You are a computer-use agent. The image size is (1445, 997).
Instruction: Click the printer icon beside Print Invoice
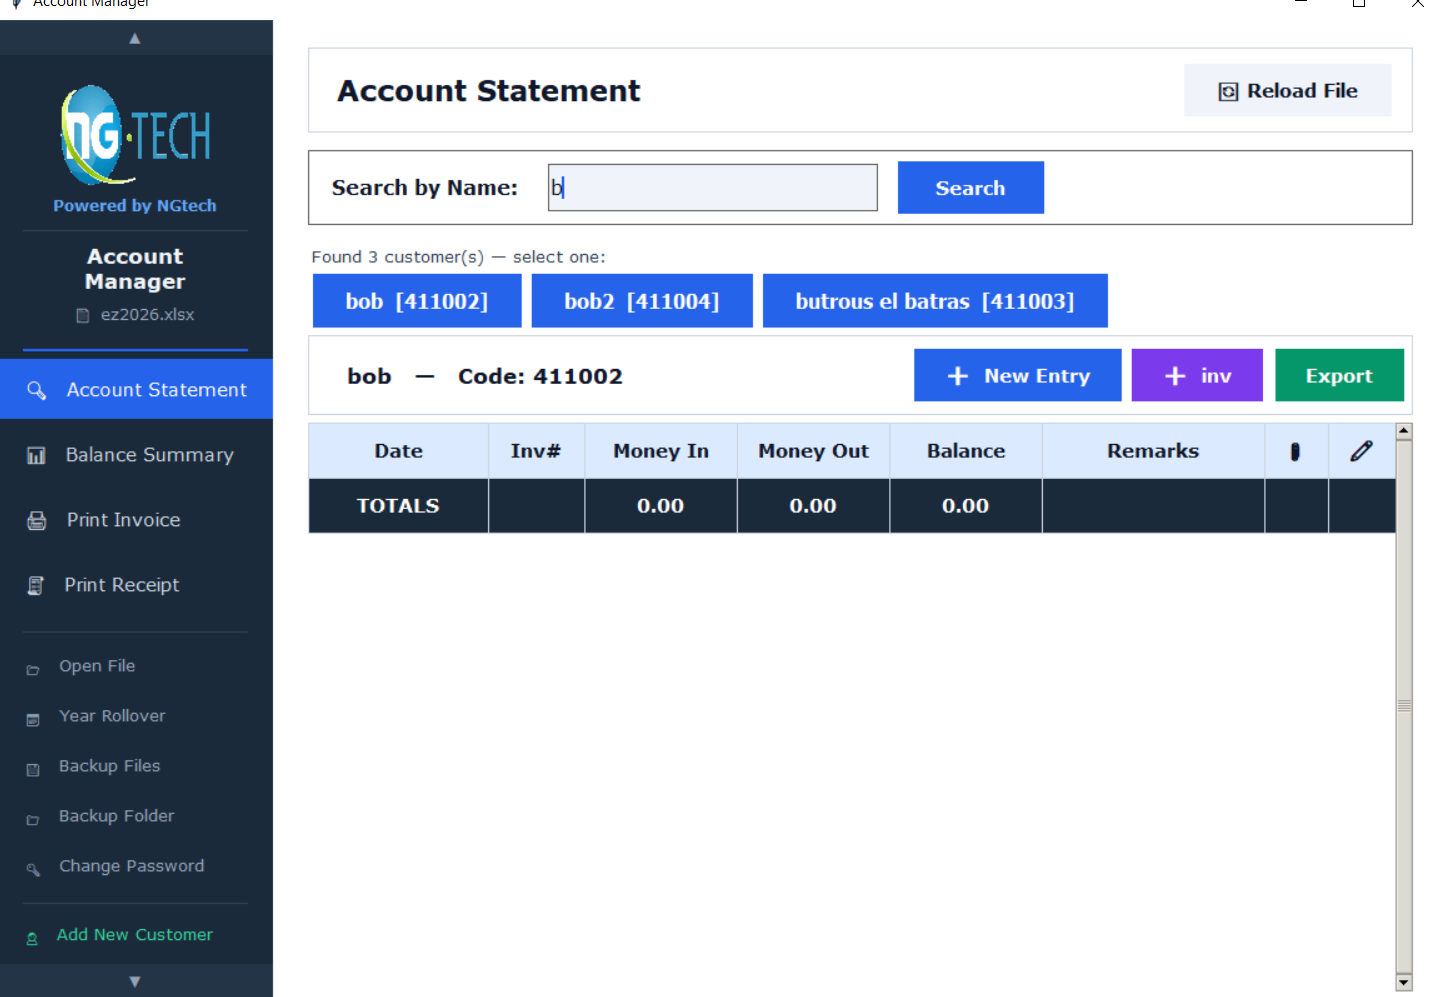click(37, 520)
